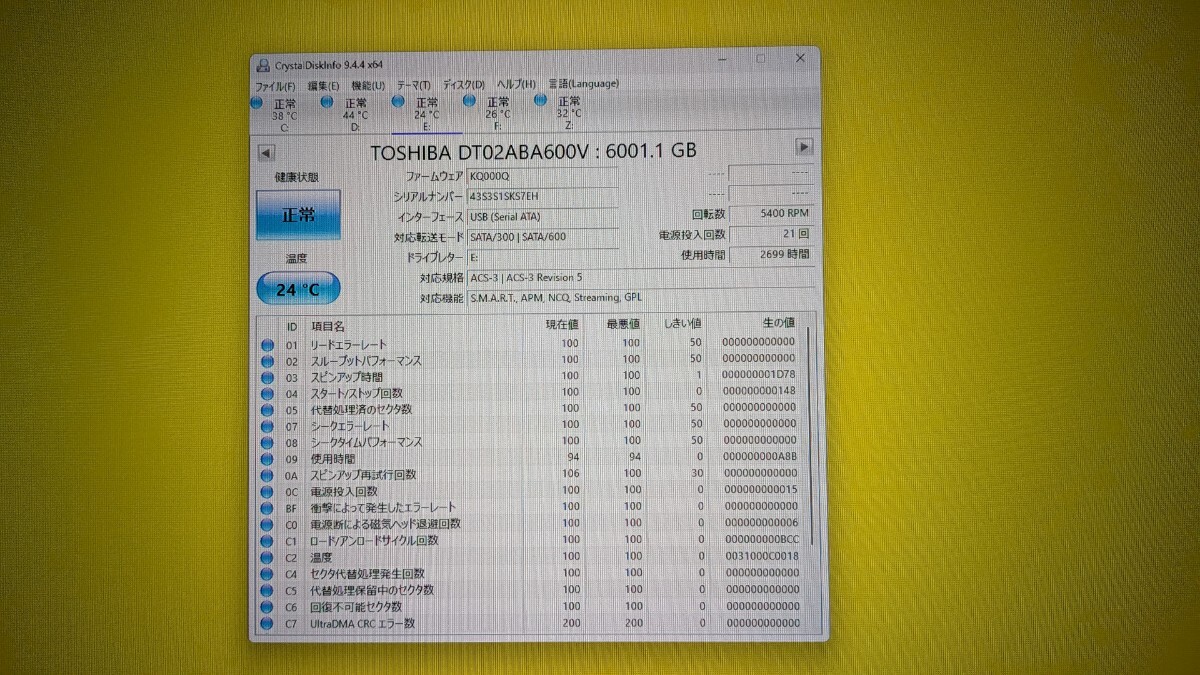1200x675 pixels.
Task: Select drive C: status icon at 38 °C
Action: (x=258, y=102)
